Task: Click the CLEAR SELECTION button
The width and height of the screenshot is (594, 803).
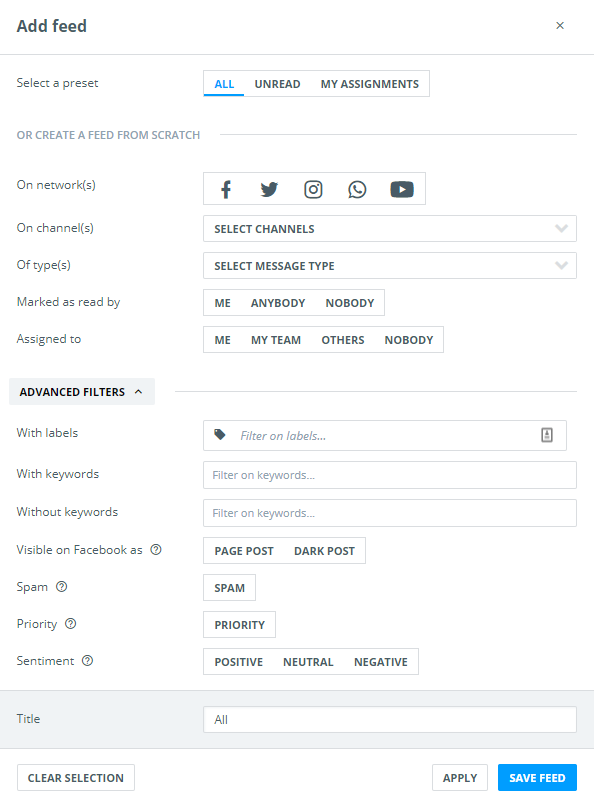Action: click(76, 778)
